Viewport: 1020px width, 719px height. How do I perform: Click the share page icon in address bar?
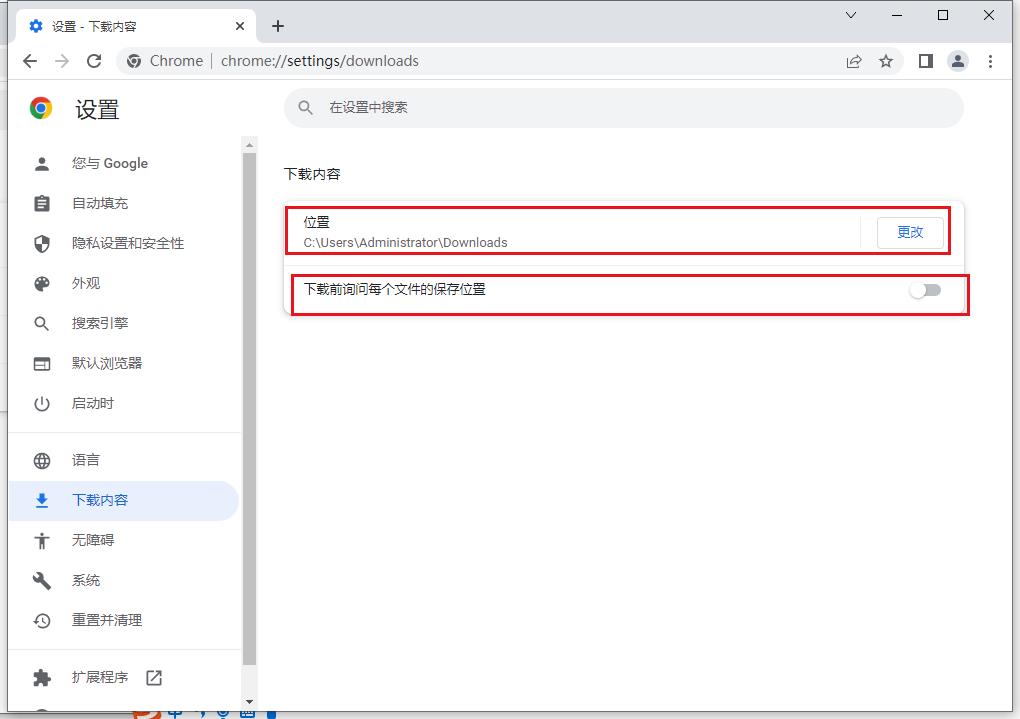tap(854, 61)
